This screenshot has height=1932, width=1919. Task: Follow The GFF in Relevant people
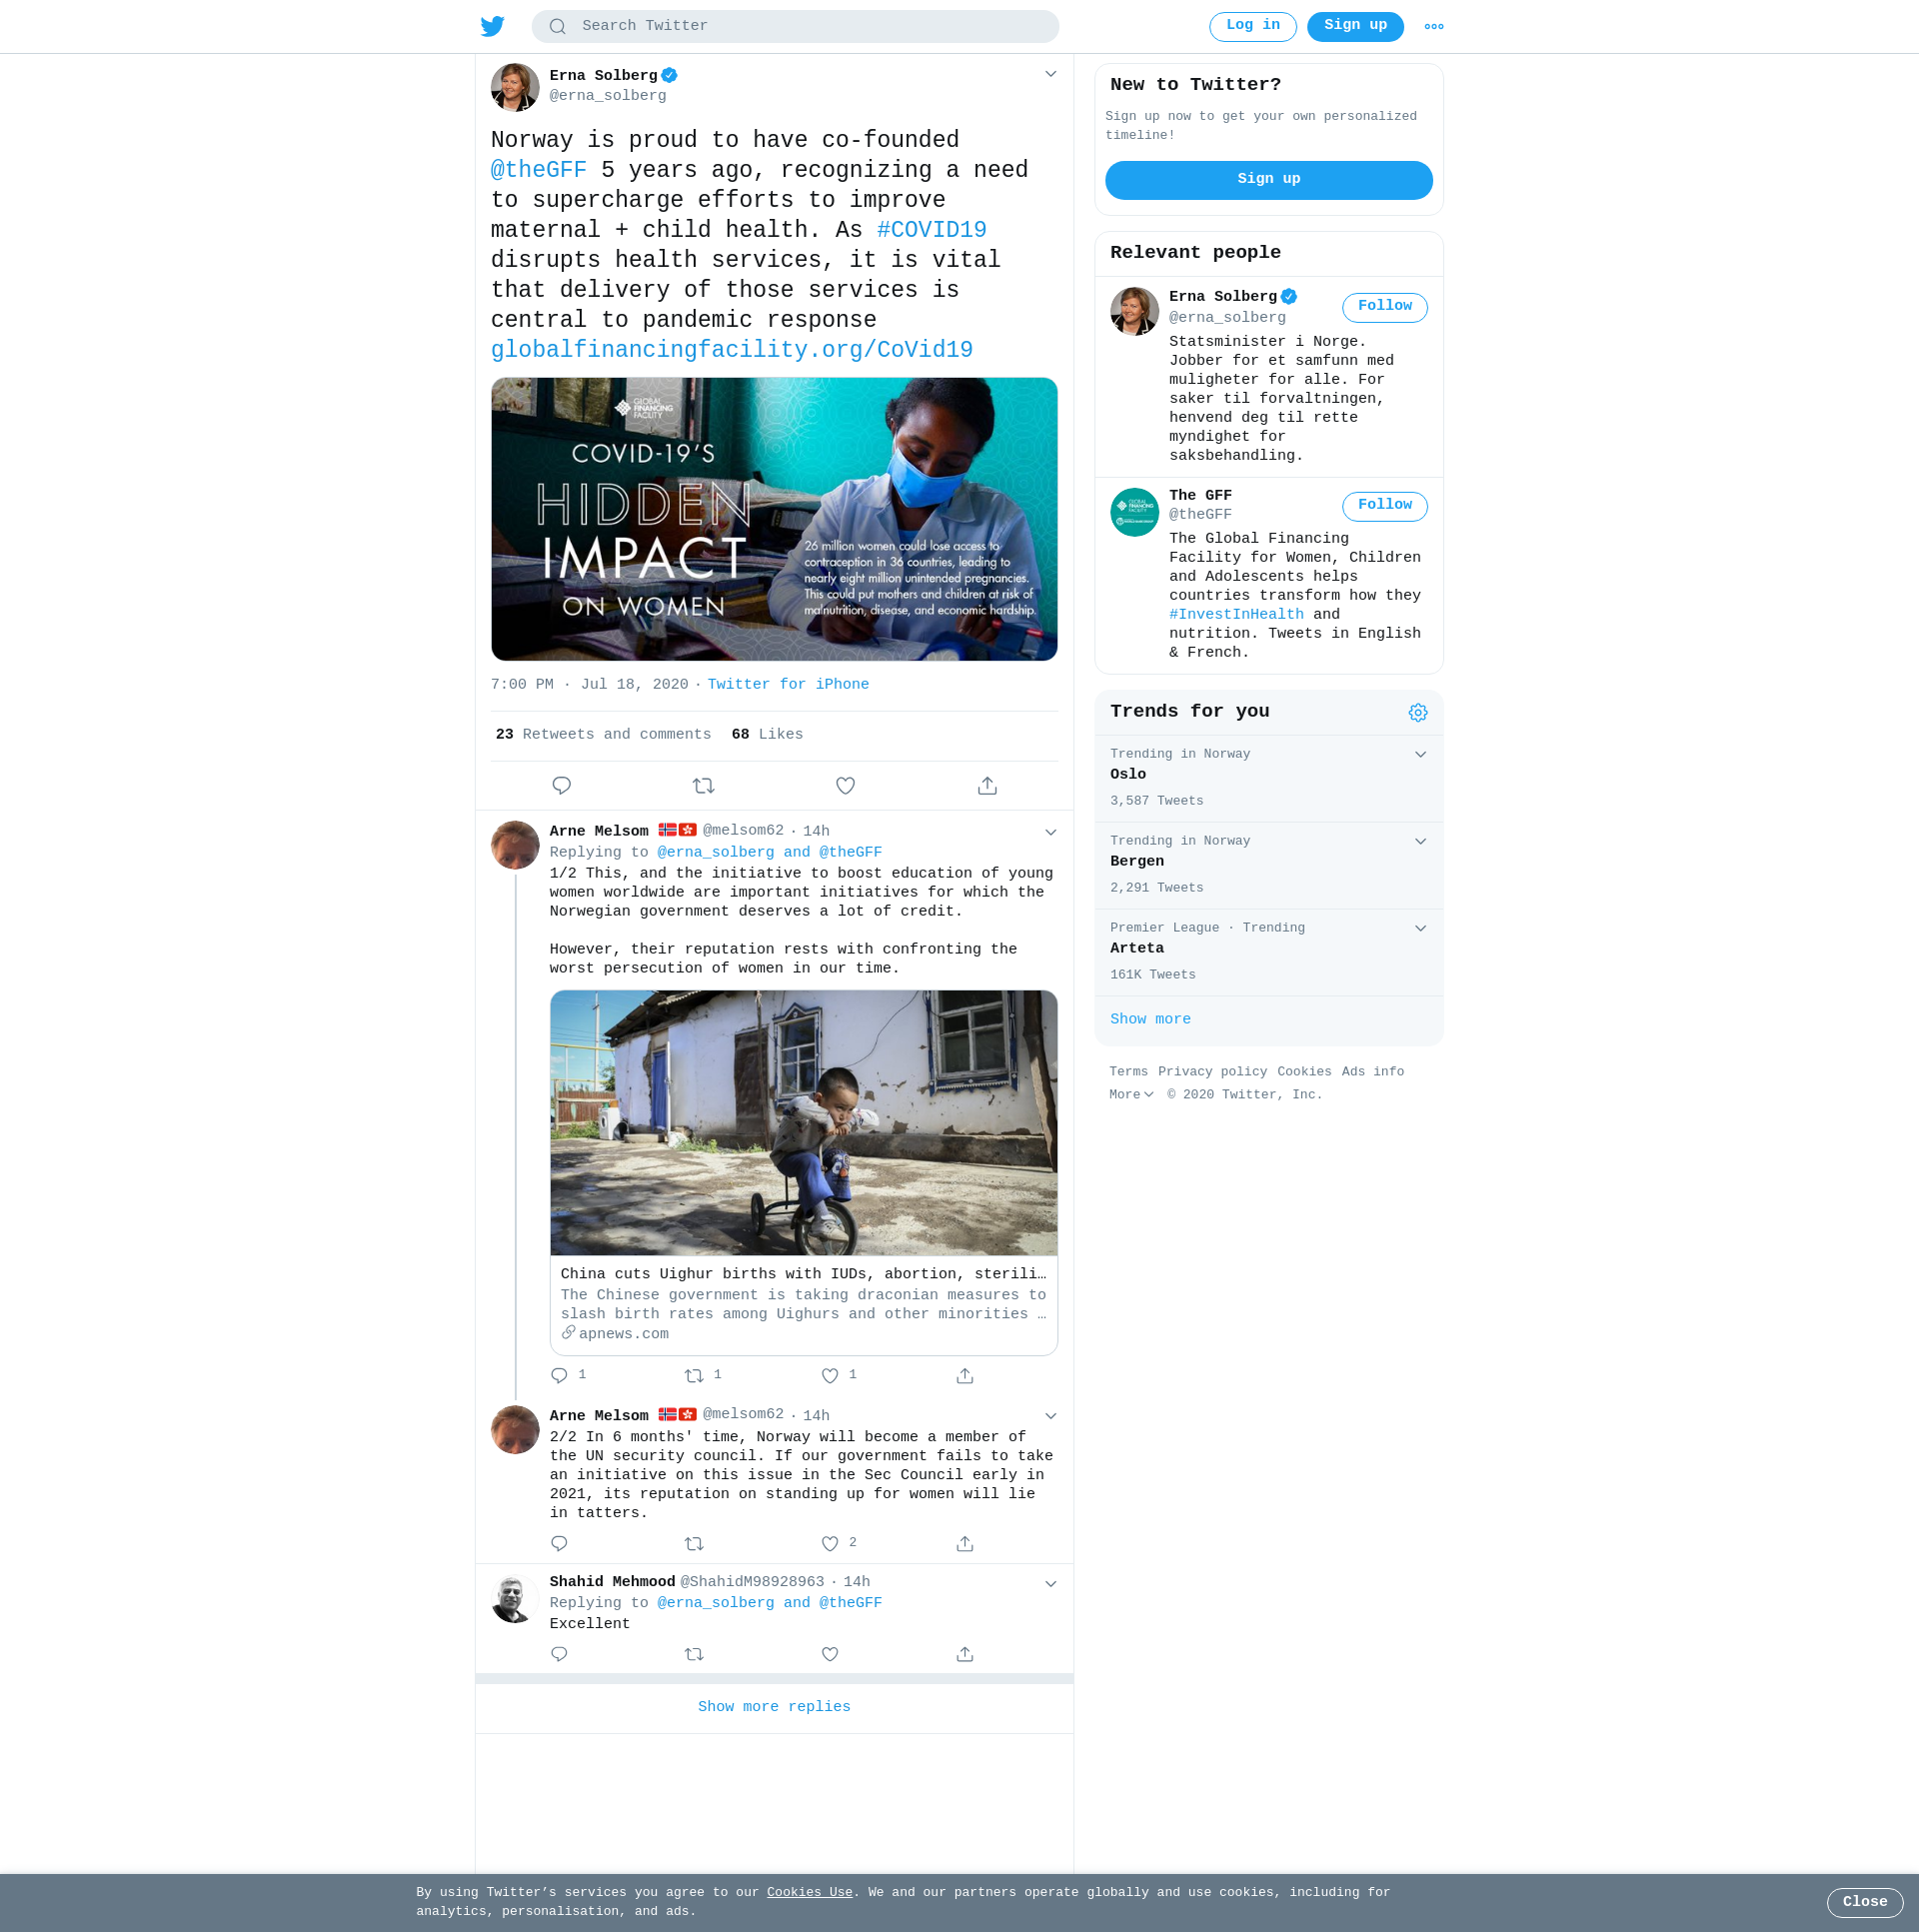[x=1385, y=506]
